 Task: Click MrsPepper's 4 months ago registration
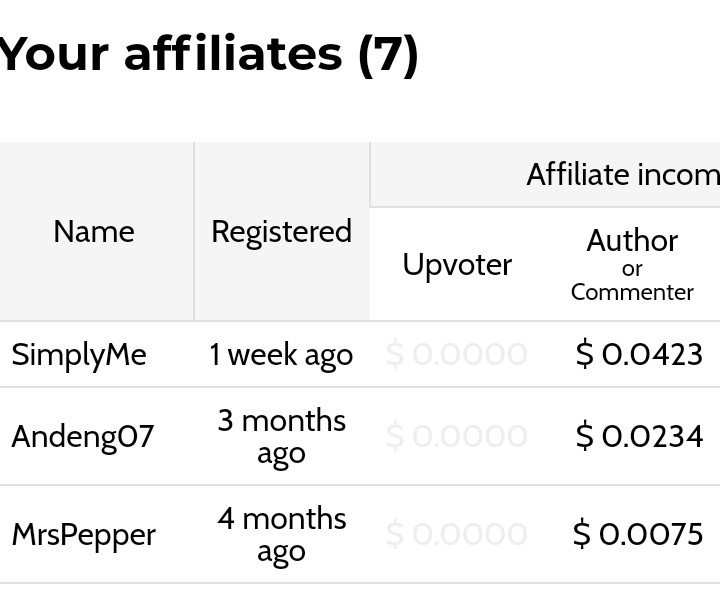(281, 535)
